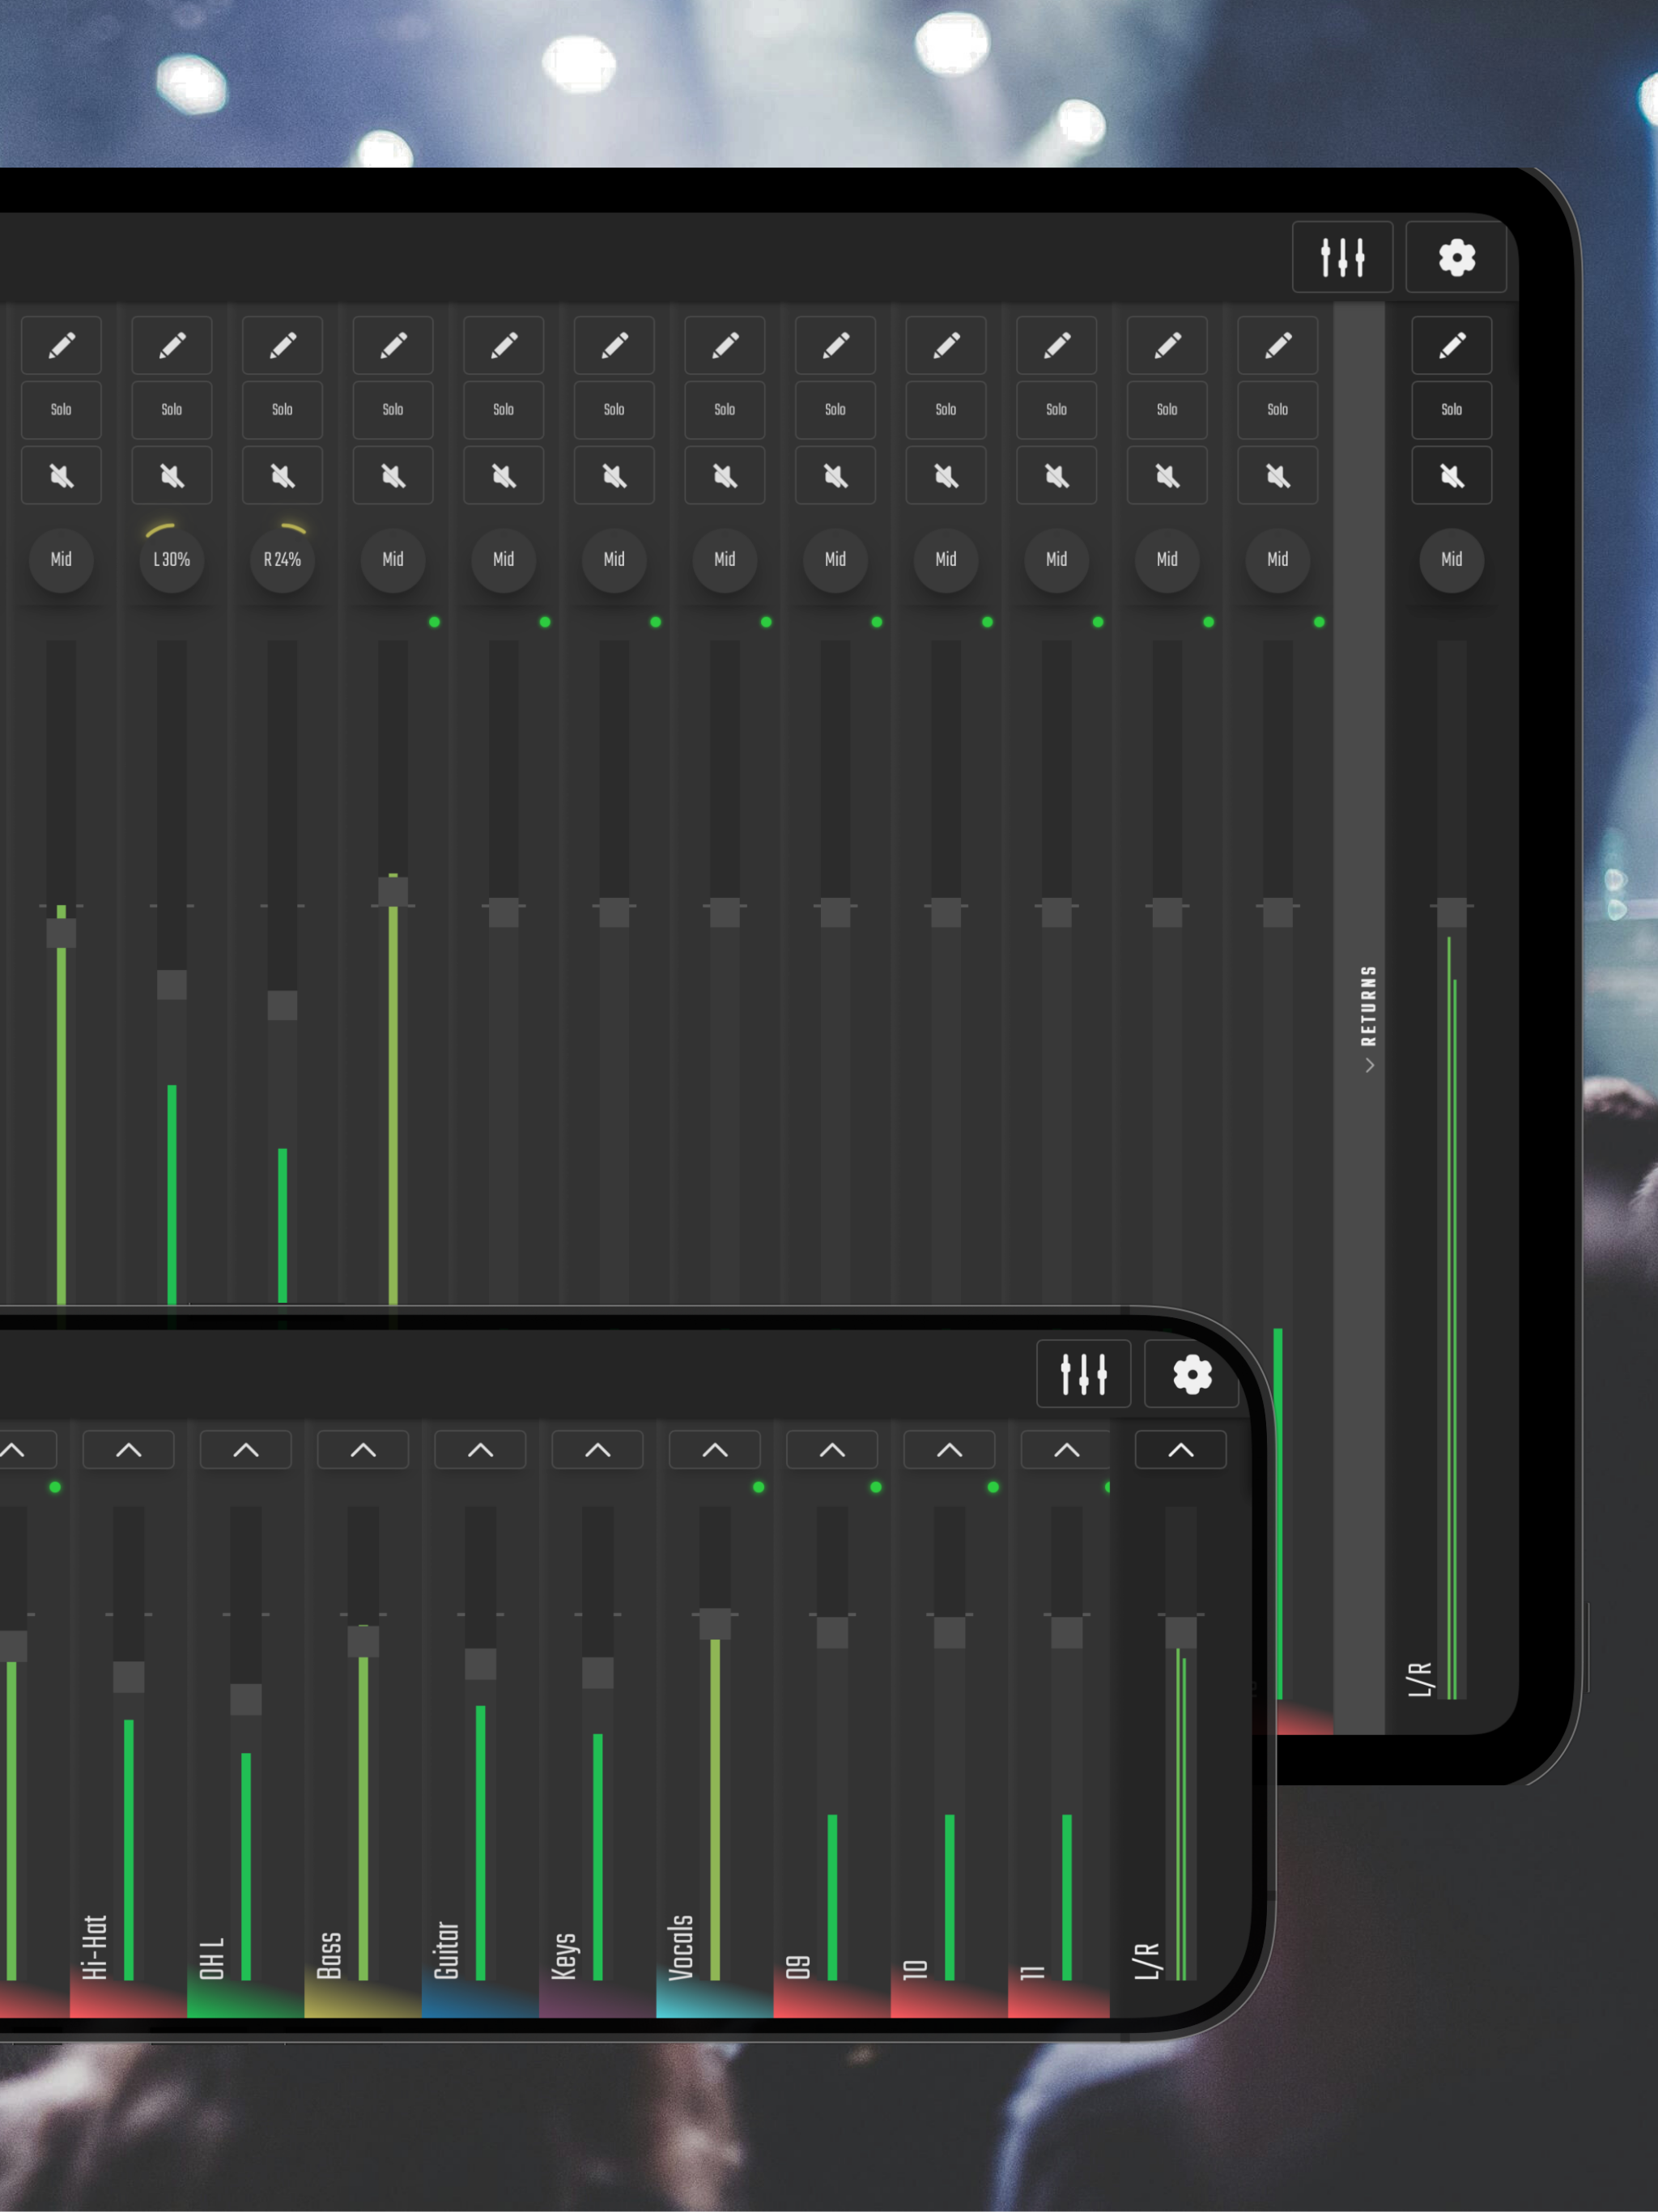Expand the Keys channel controls
The width and height of the screenshot is (1658, 2212).
598,1450
